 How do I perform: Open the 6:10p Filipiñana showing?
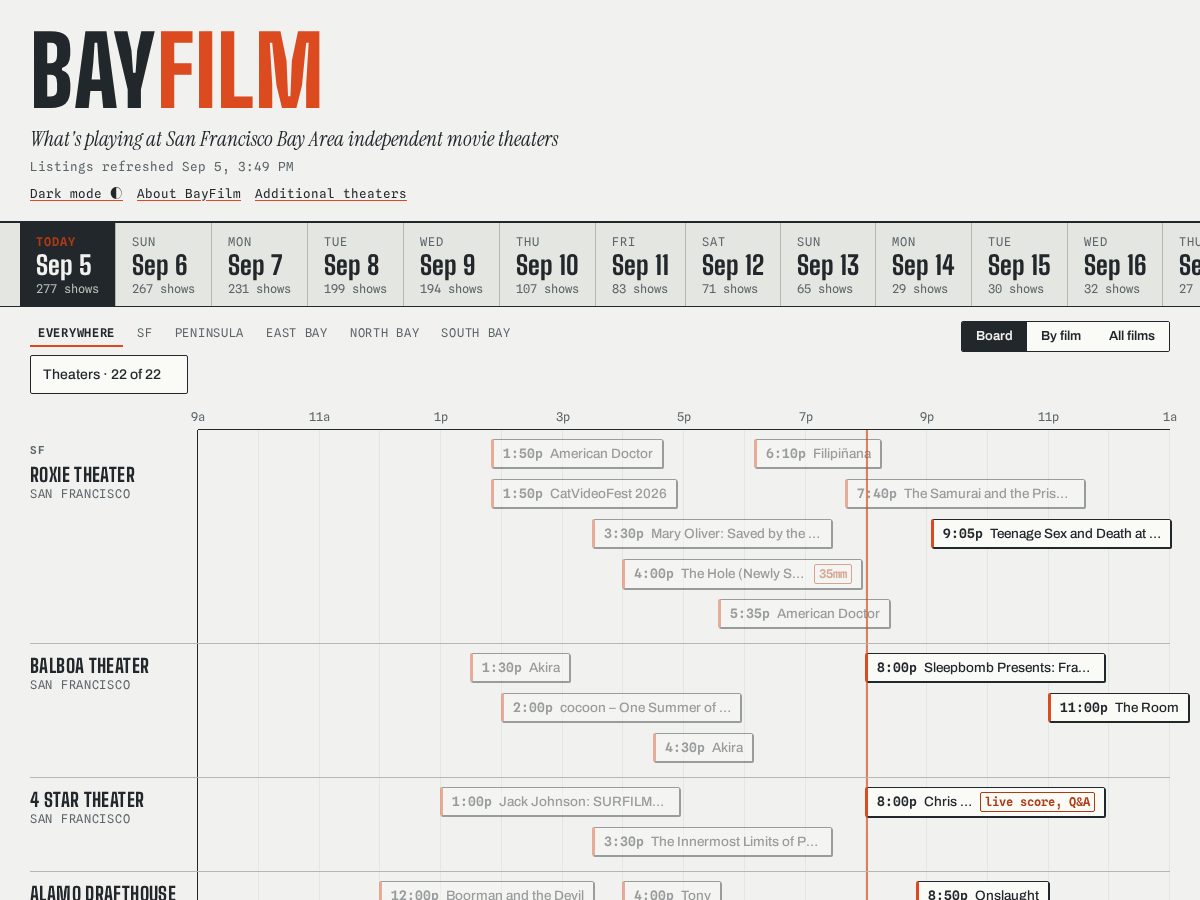(x=818, y=454)
